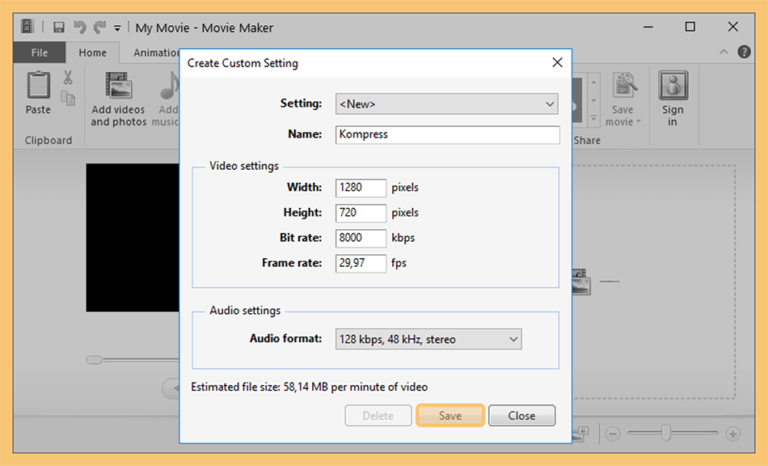The height and width of the screenshot is (466, 768).
Task: Open the File tab in Movie Maker
Action: tap(39, 52)
